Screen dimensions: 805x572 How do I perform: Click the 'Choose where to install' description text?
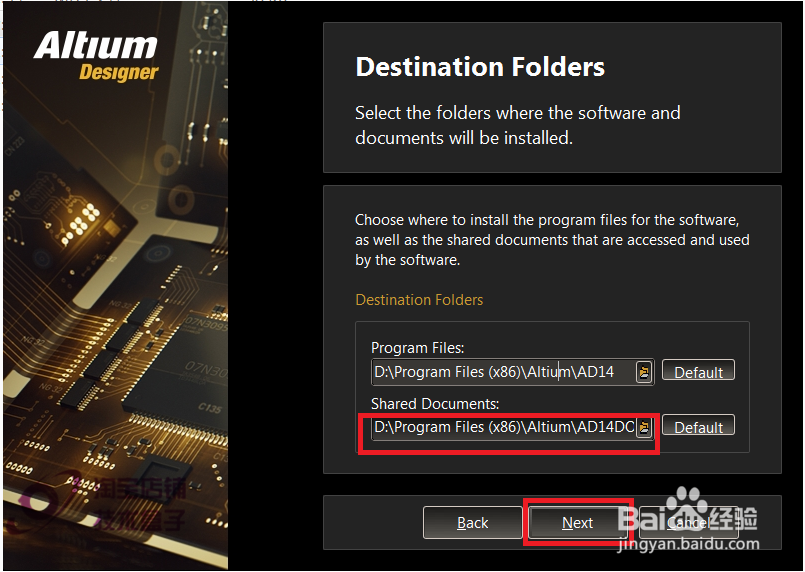point(552,240)
